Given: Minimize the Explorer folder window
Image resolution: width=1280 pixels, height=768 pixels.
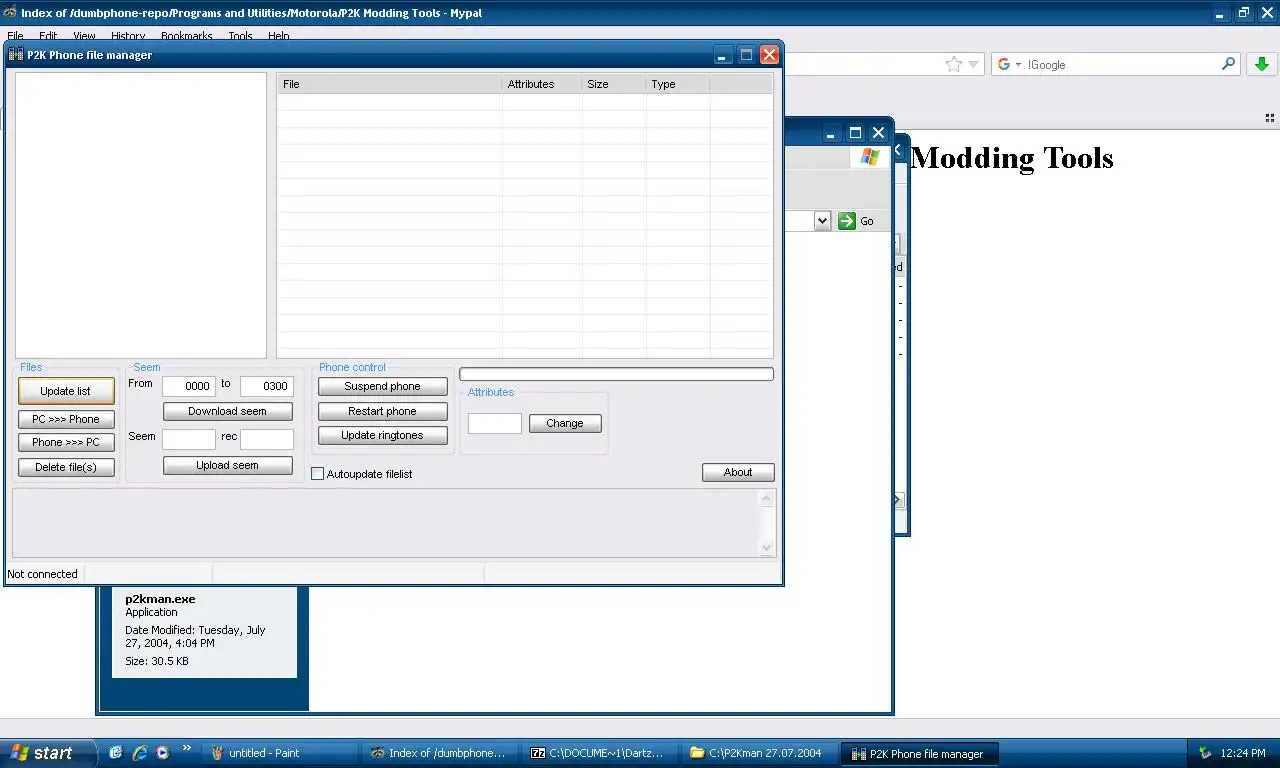Looking at the screenshot, I should 832,132.
